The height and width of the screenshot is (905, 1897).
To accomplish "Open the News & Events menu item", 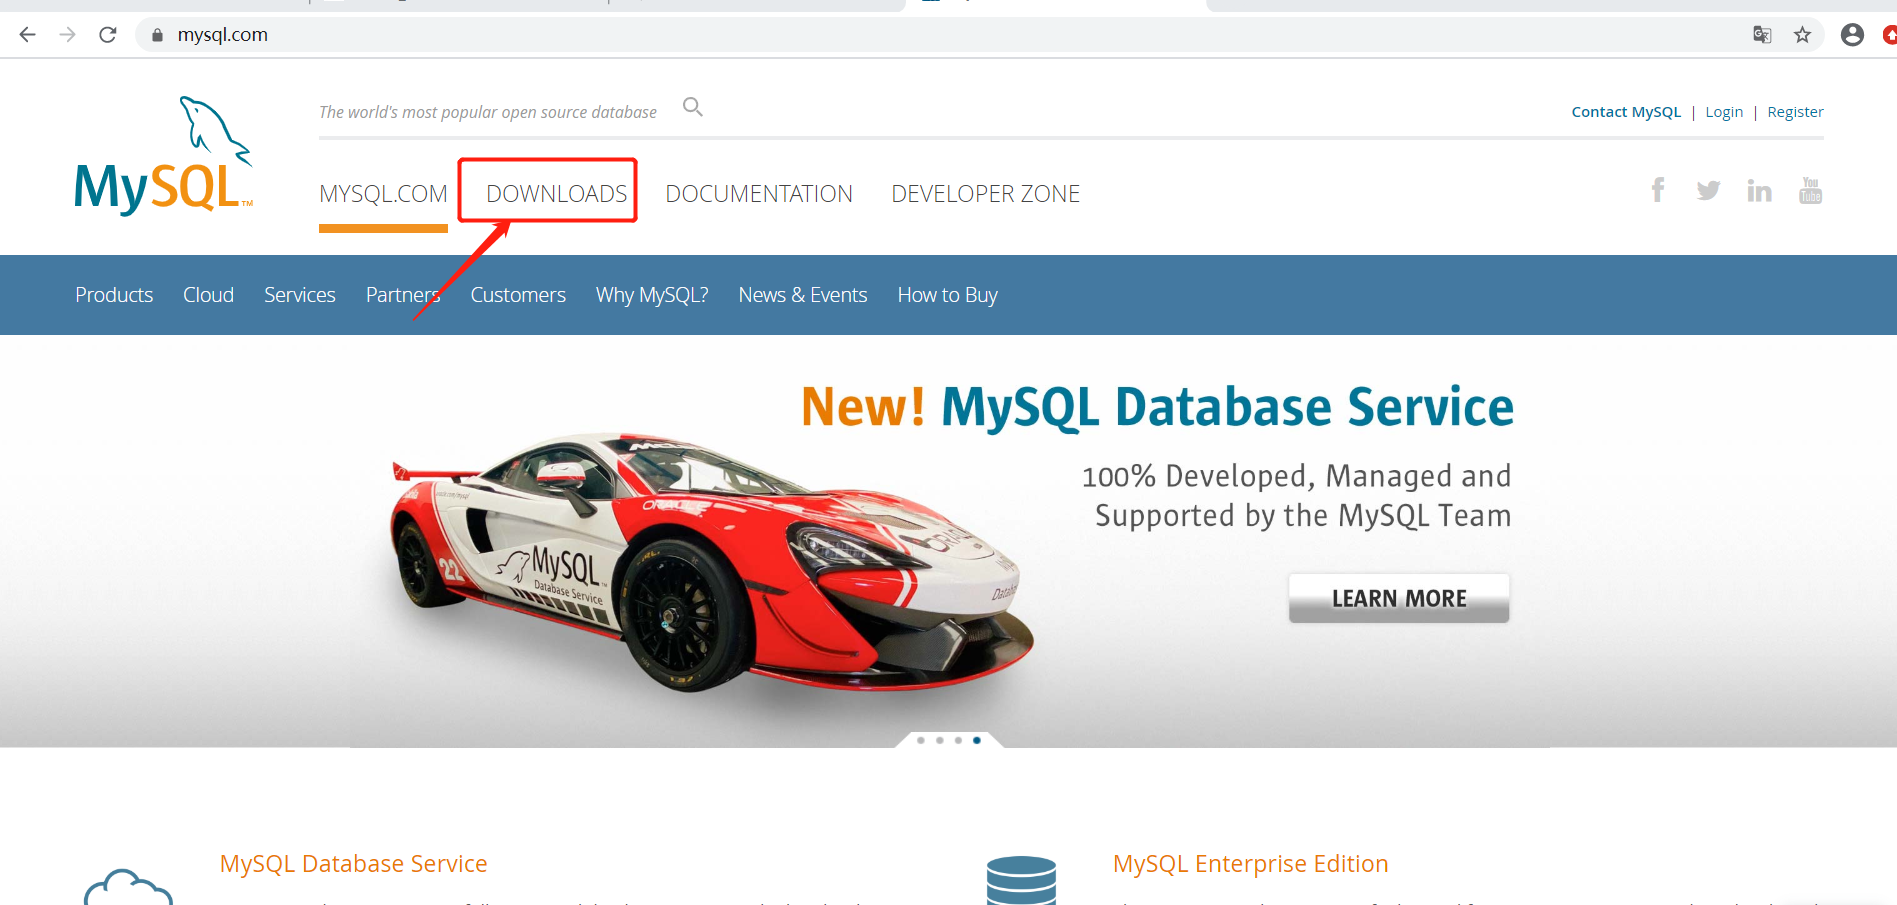I will pos(803,295).
